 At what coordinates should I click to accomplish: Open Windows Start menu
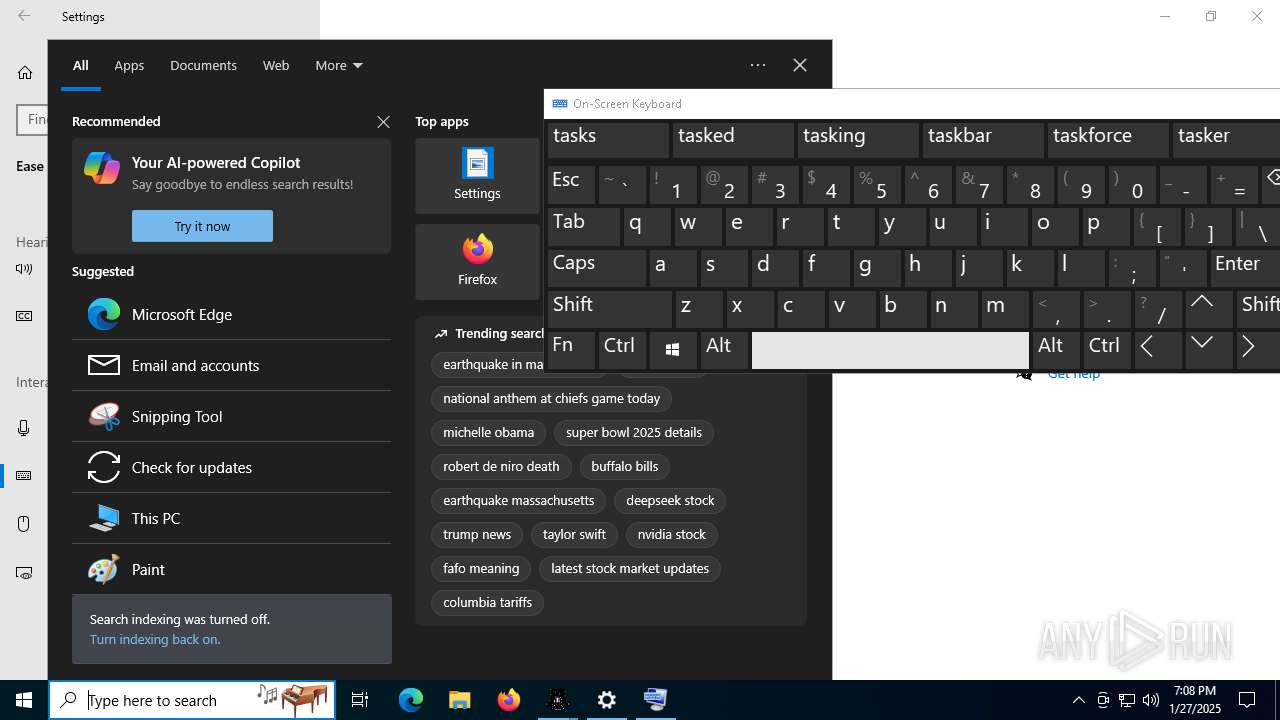24,700
